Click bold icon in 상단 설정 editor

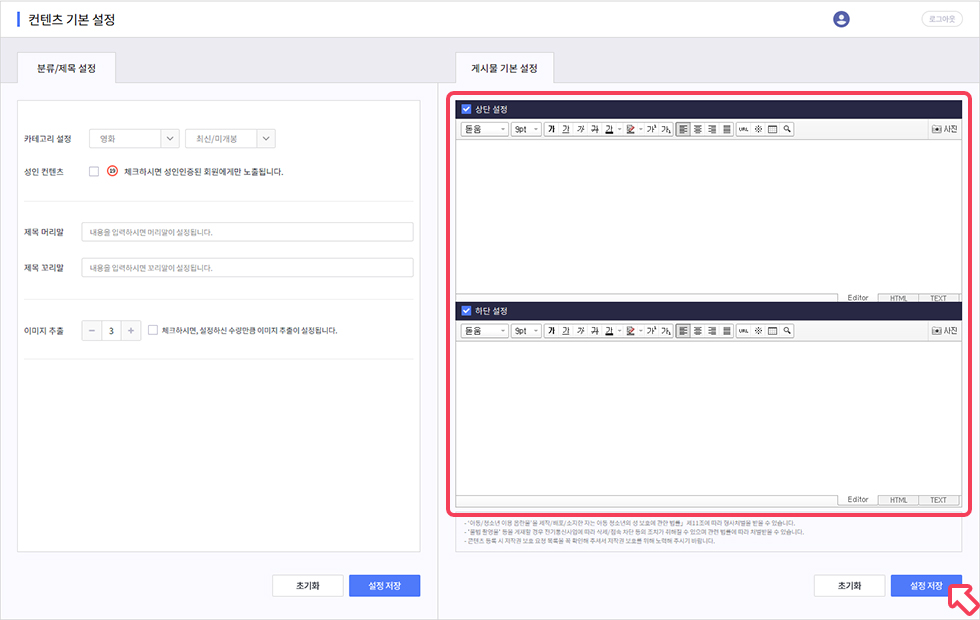point(551,129)
